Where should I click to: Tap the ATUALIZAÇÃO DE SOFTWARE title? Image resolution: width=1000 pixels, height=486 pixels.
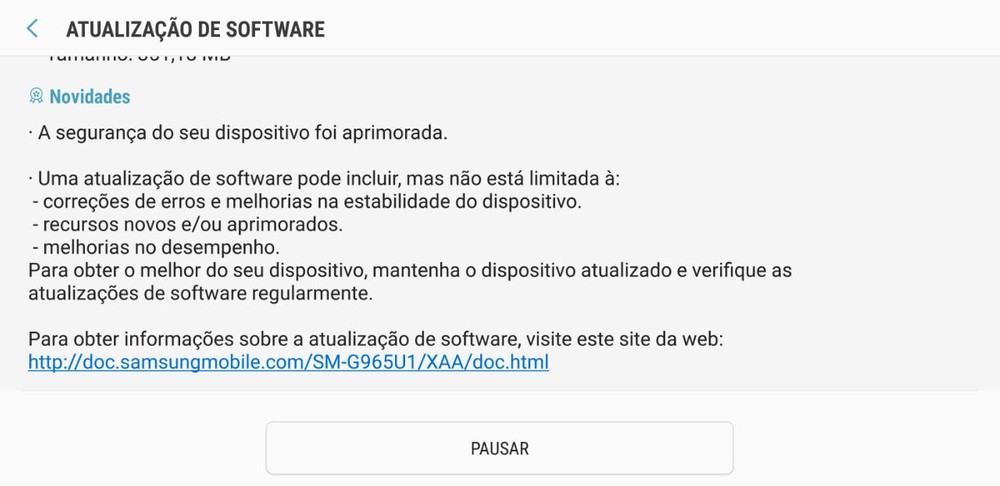point(195,29)
